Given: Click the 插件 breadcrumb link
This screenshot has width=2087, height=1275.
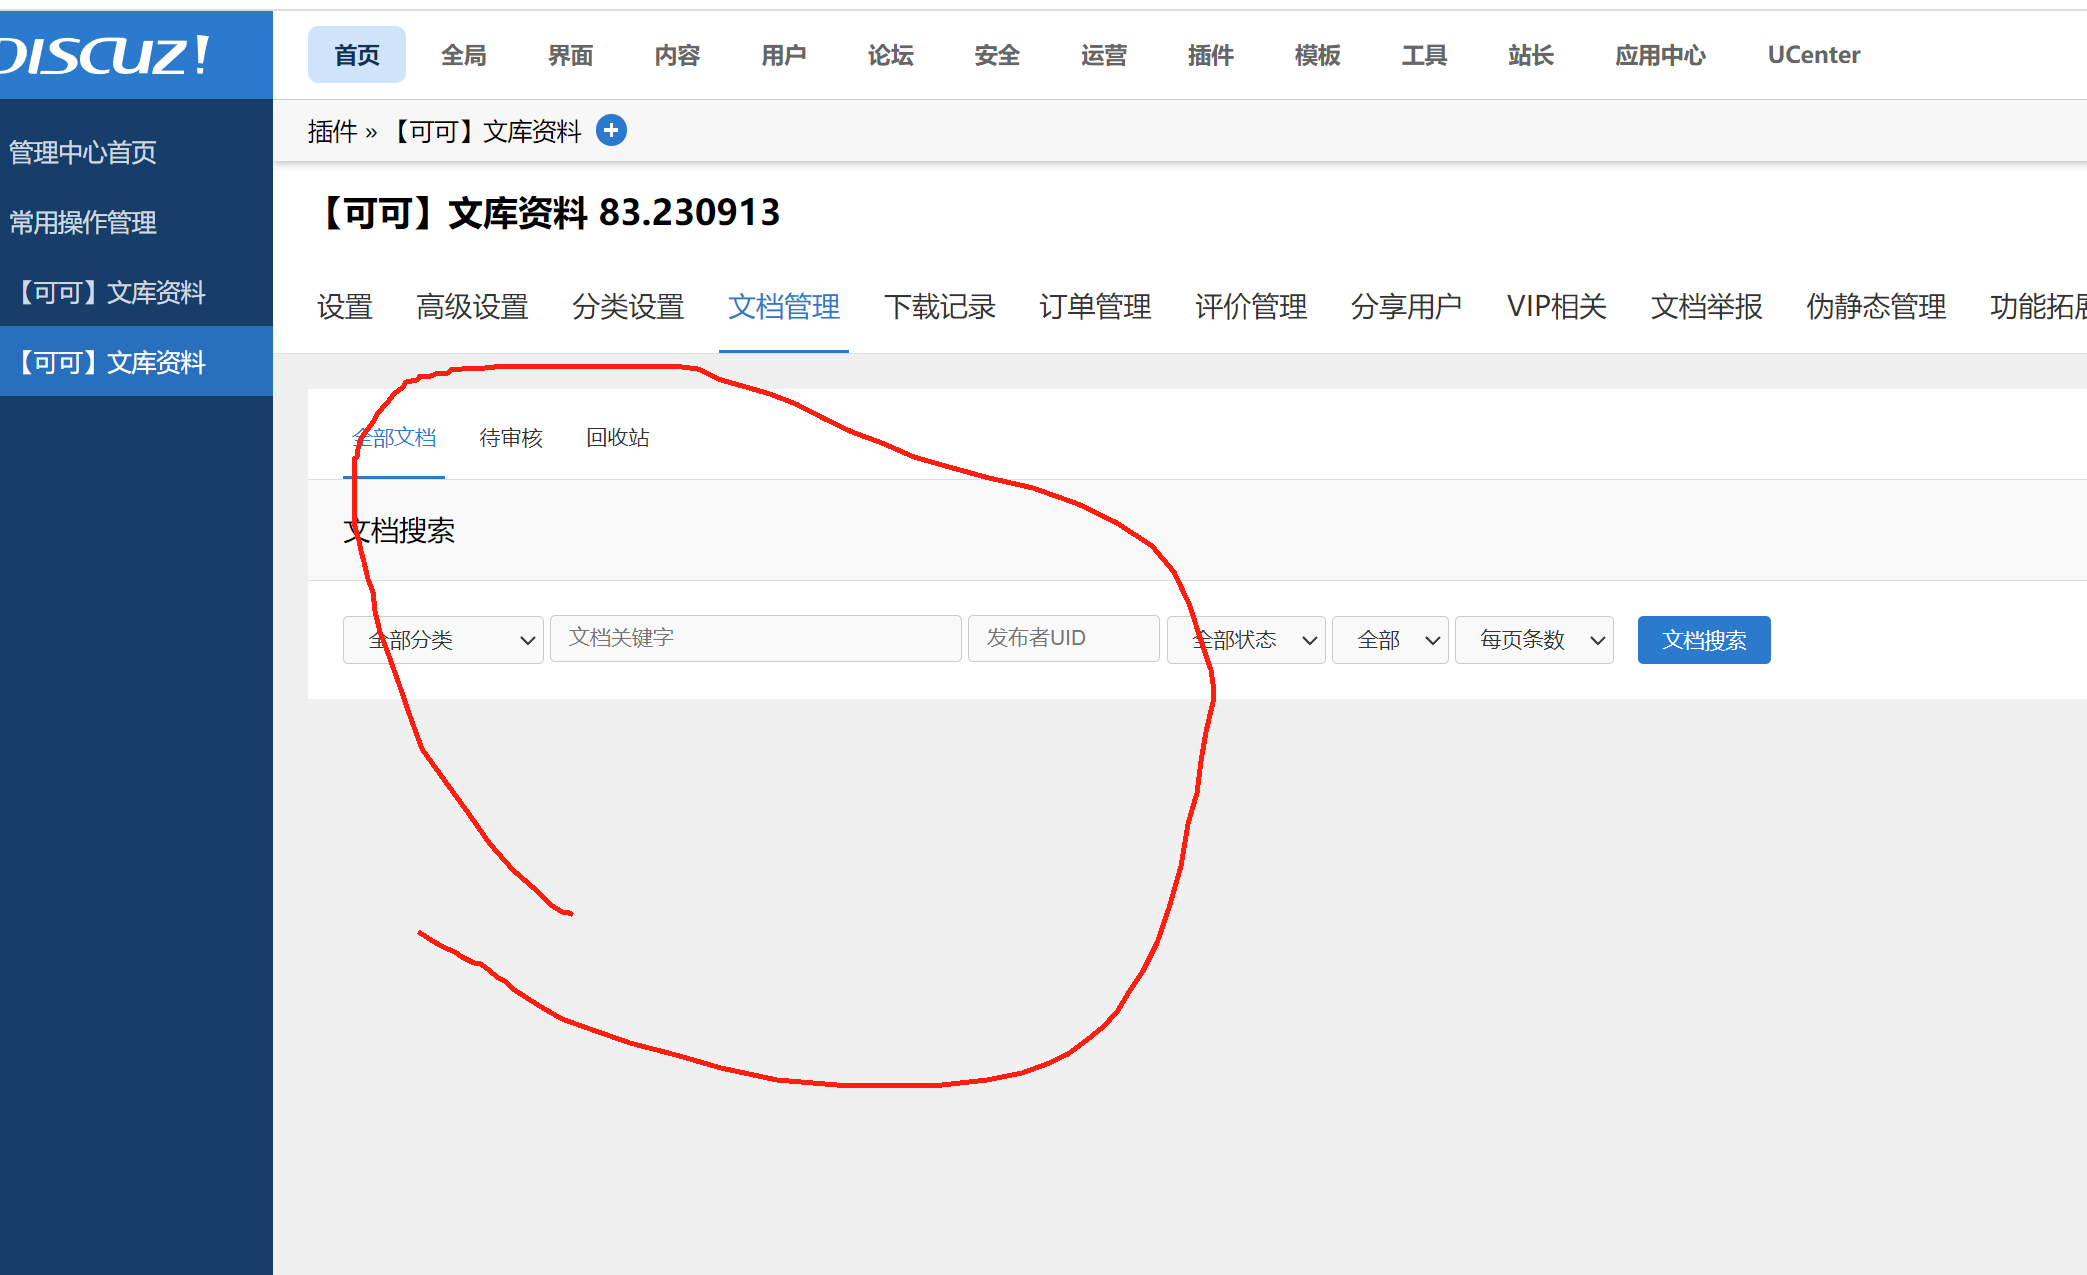Looking at the screenshot, I should [x=332, y=131].
